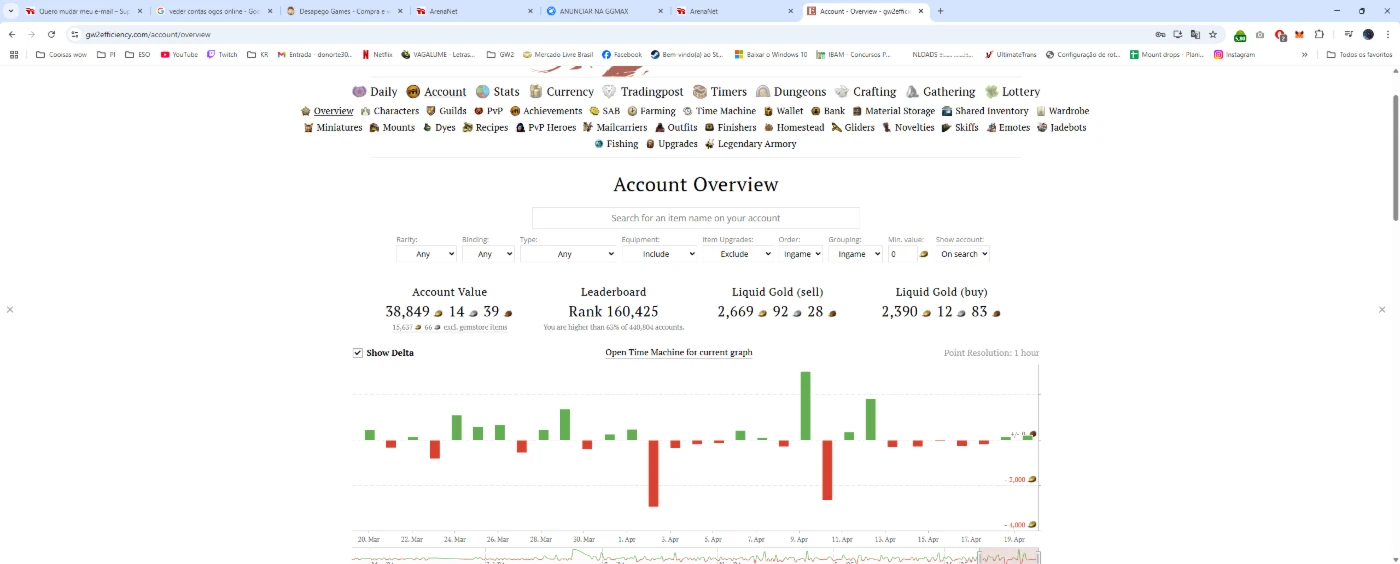Reload the page
The height and width of the screenshot is (564, 1400).
pyautogui.click(x=51, y=34)
